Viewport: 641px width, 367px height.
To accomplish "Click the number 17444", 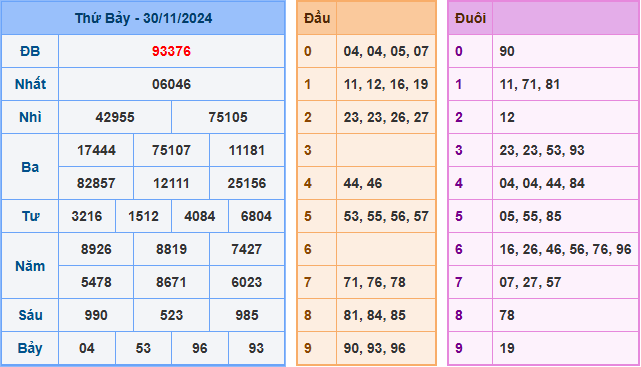I will pyautogui.click(x=96, y=150).
